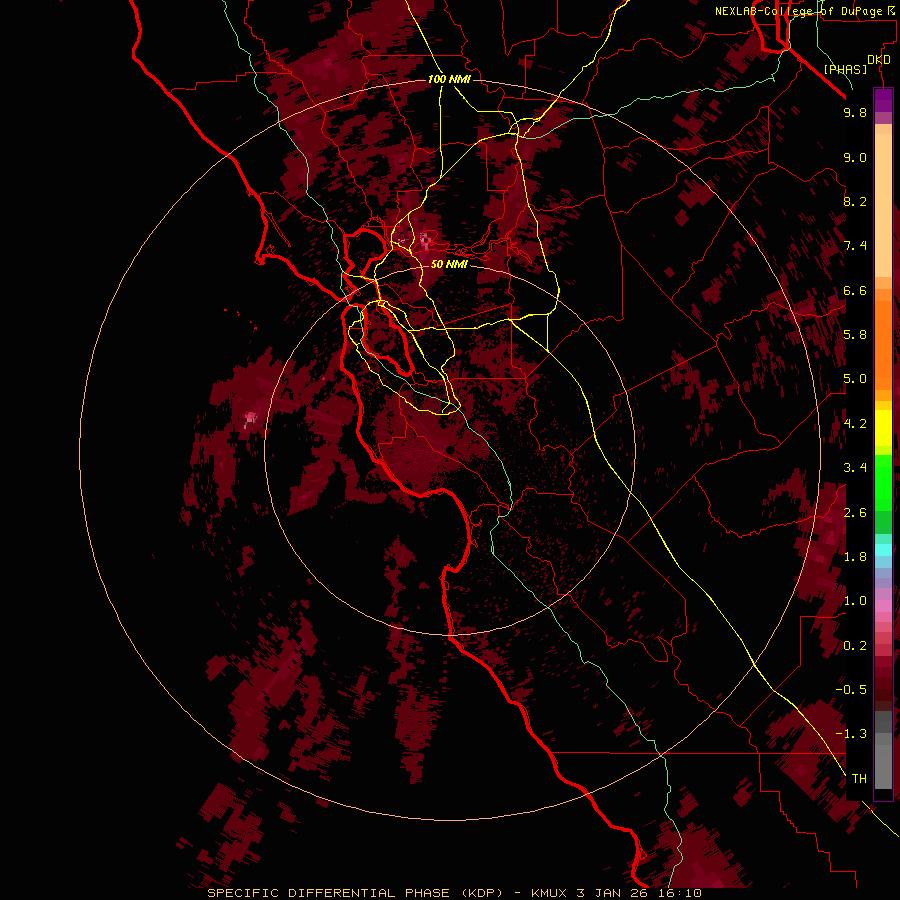This screenshot has height=900, width=900.
Task: Click the radar site dot at the rings' center
Action: coord(449,449)
